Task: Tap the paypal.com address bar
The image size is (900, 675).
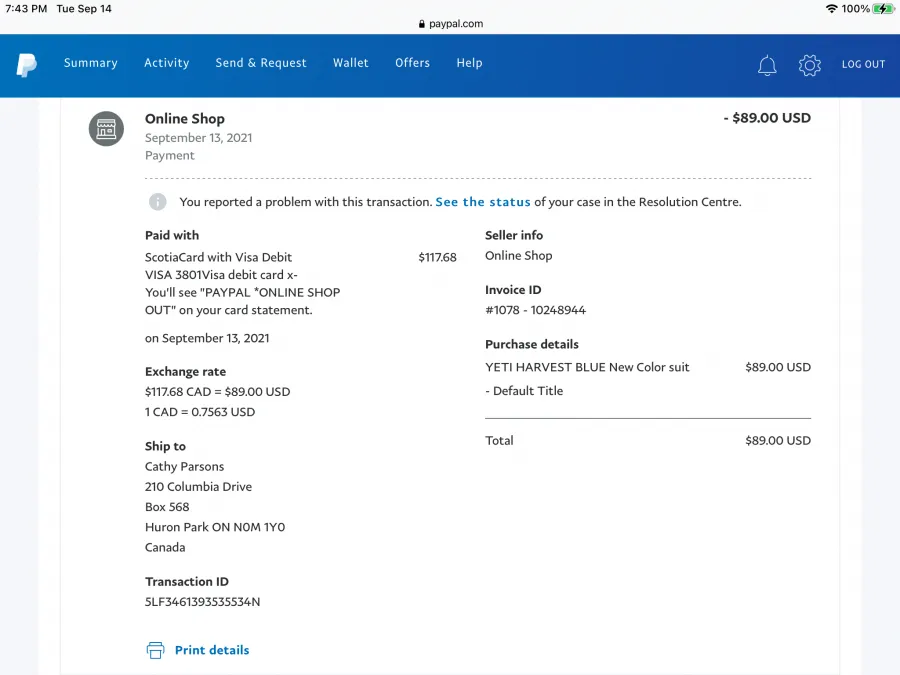Action: (x=451, y=24)
